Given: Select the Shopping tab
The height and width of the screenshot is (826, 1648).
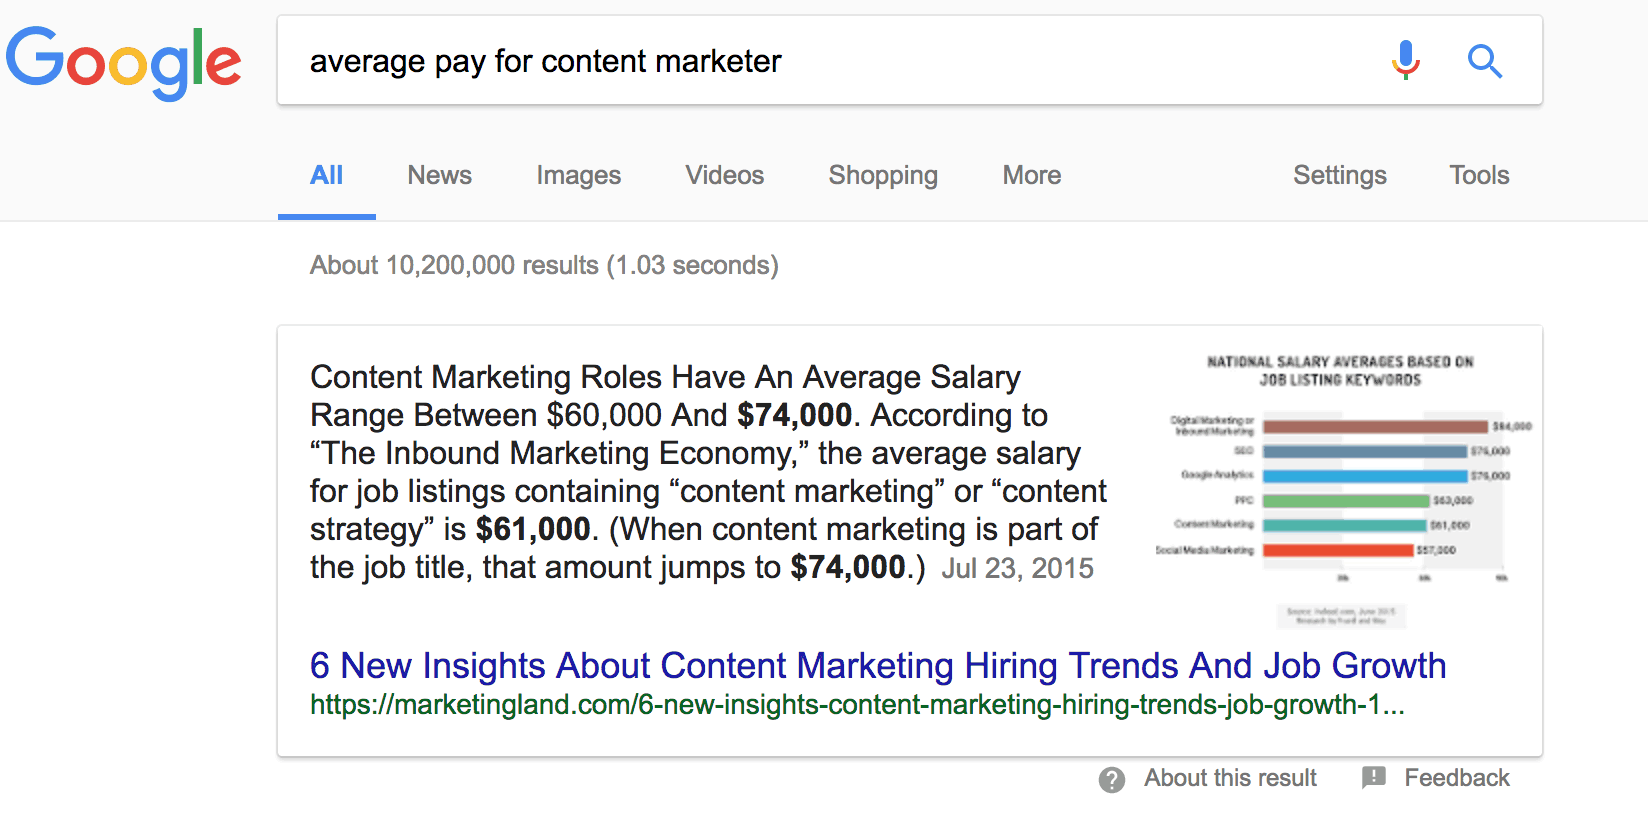Looking at the screenshot, I should click(x=883, y=176).
